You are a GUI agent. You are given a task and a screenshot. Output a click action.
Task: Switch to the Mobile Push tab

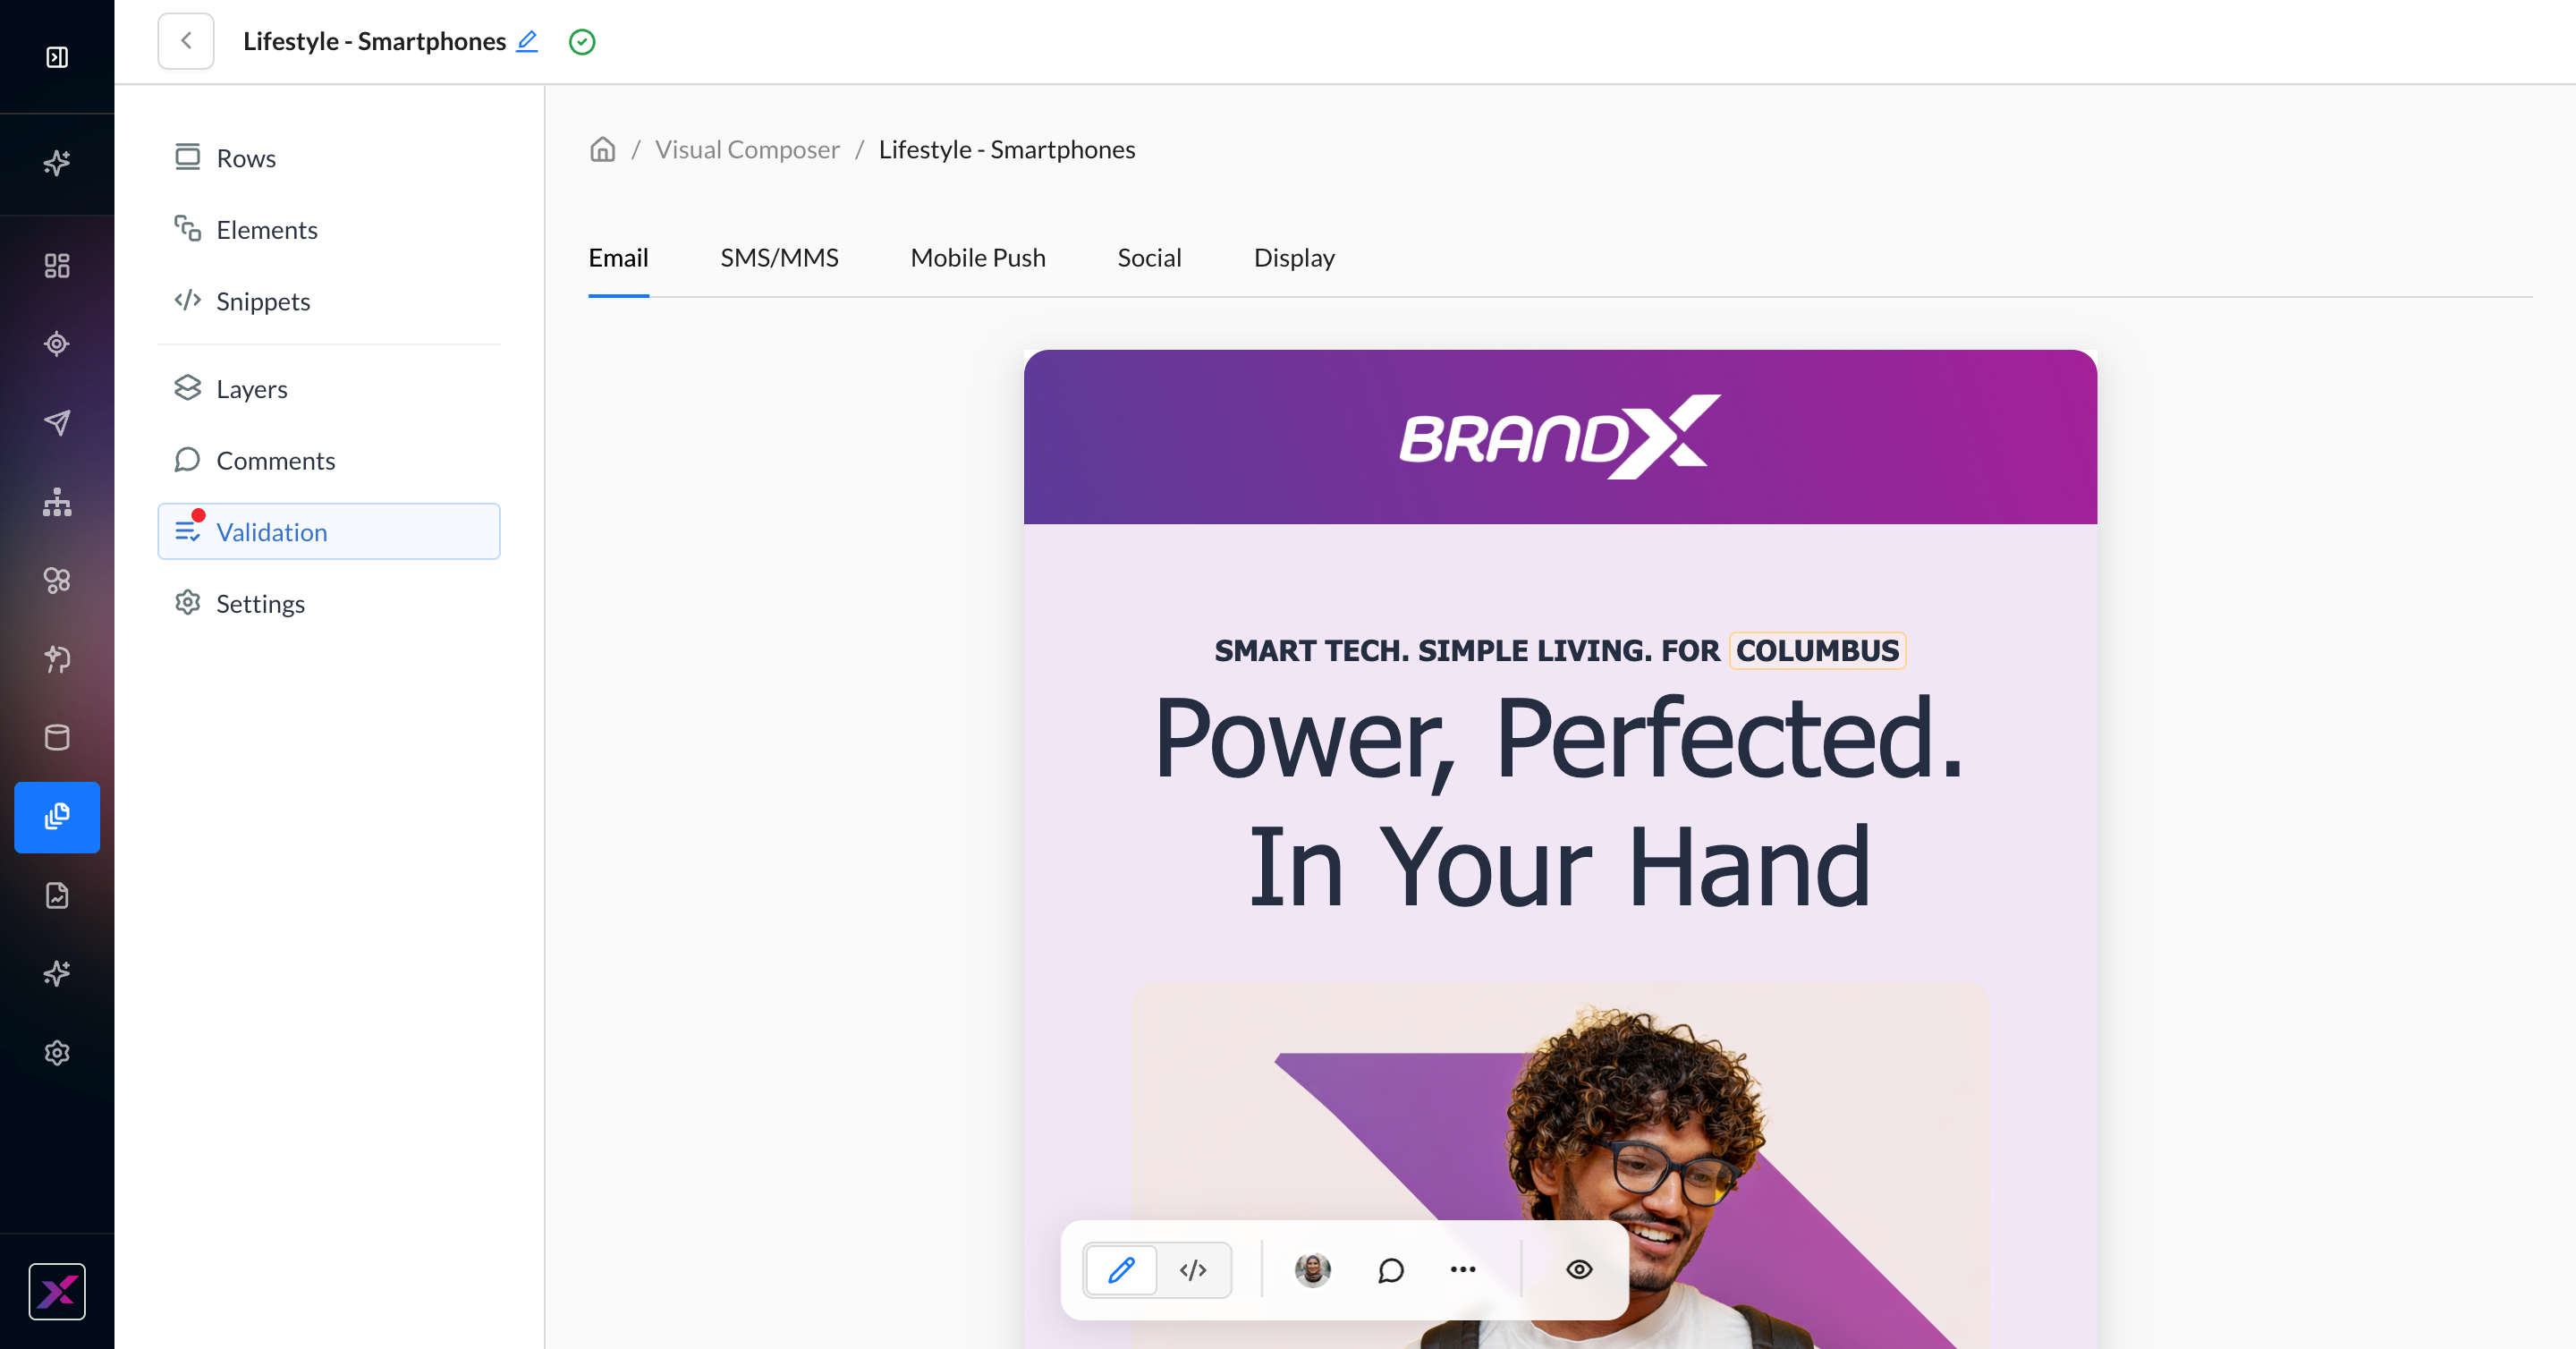[x=978, y=258]
